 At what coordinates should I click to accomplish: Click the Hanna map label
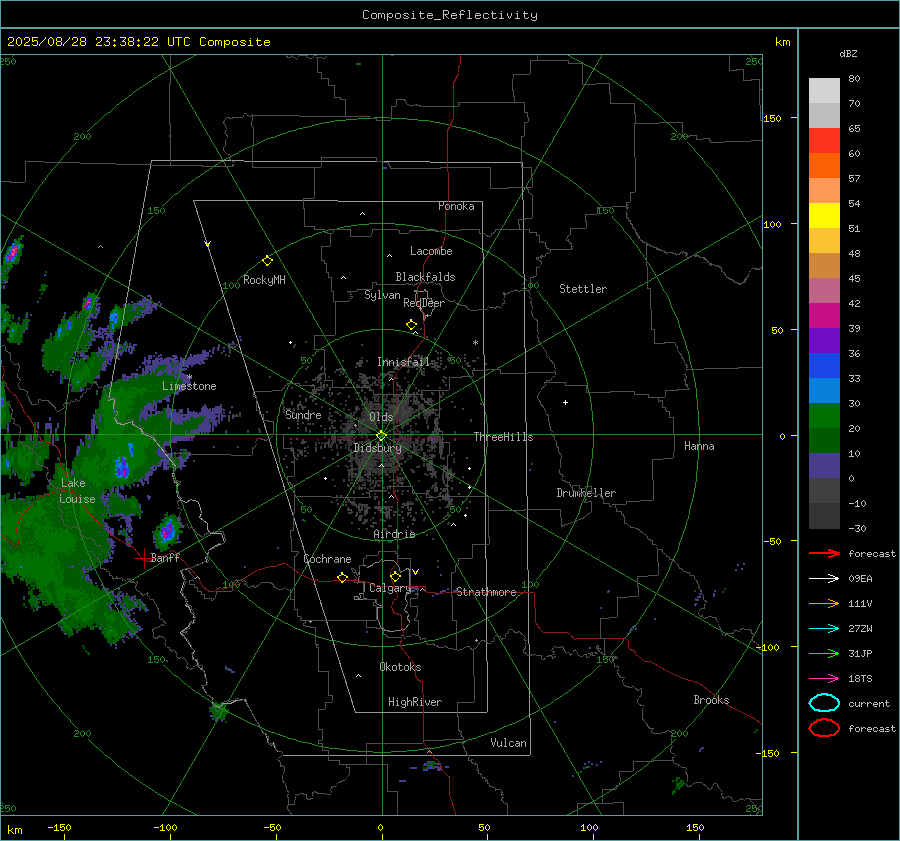pos(699,446)
